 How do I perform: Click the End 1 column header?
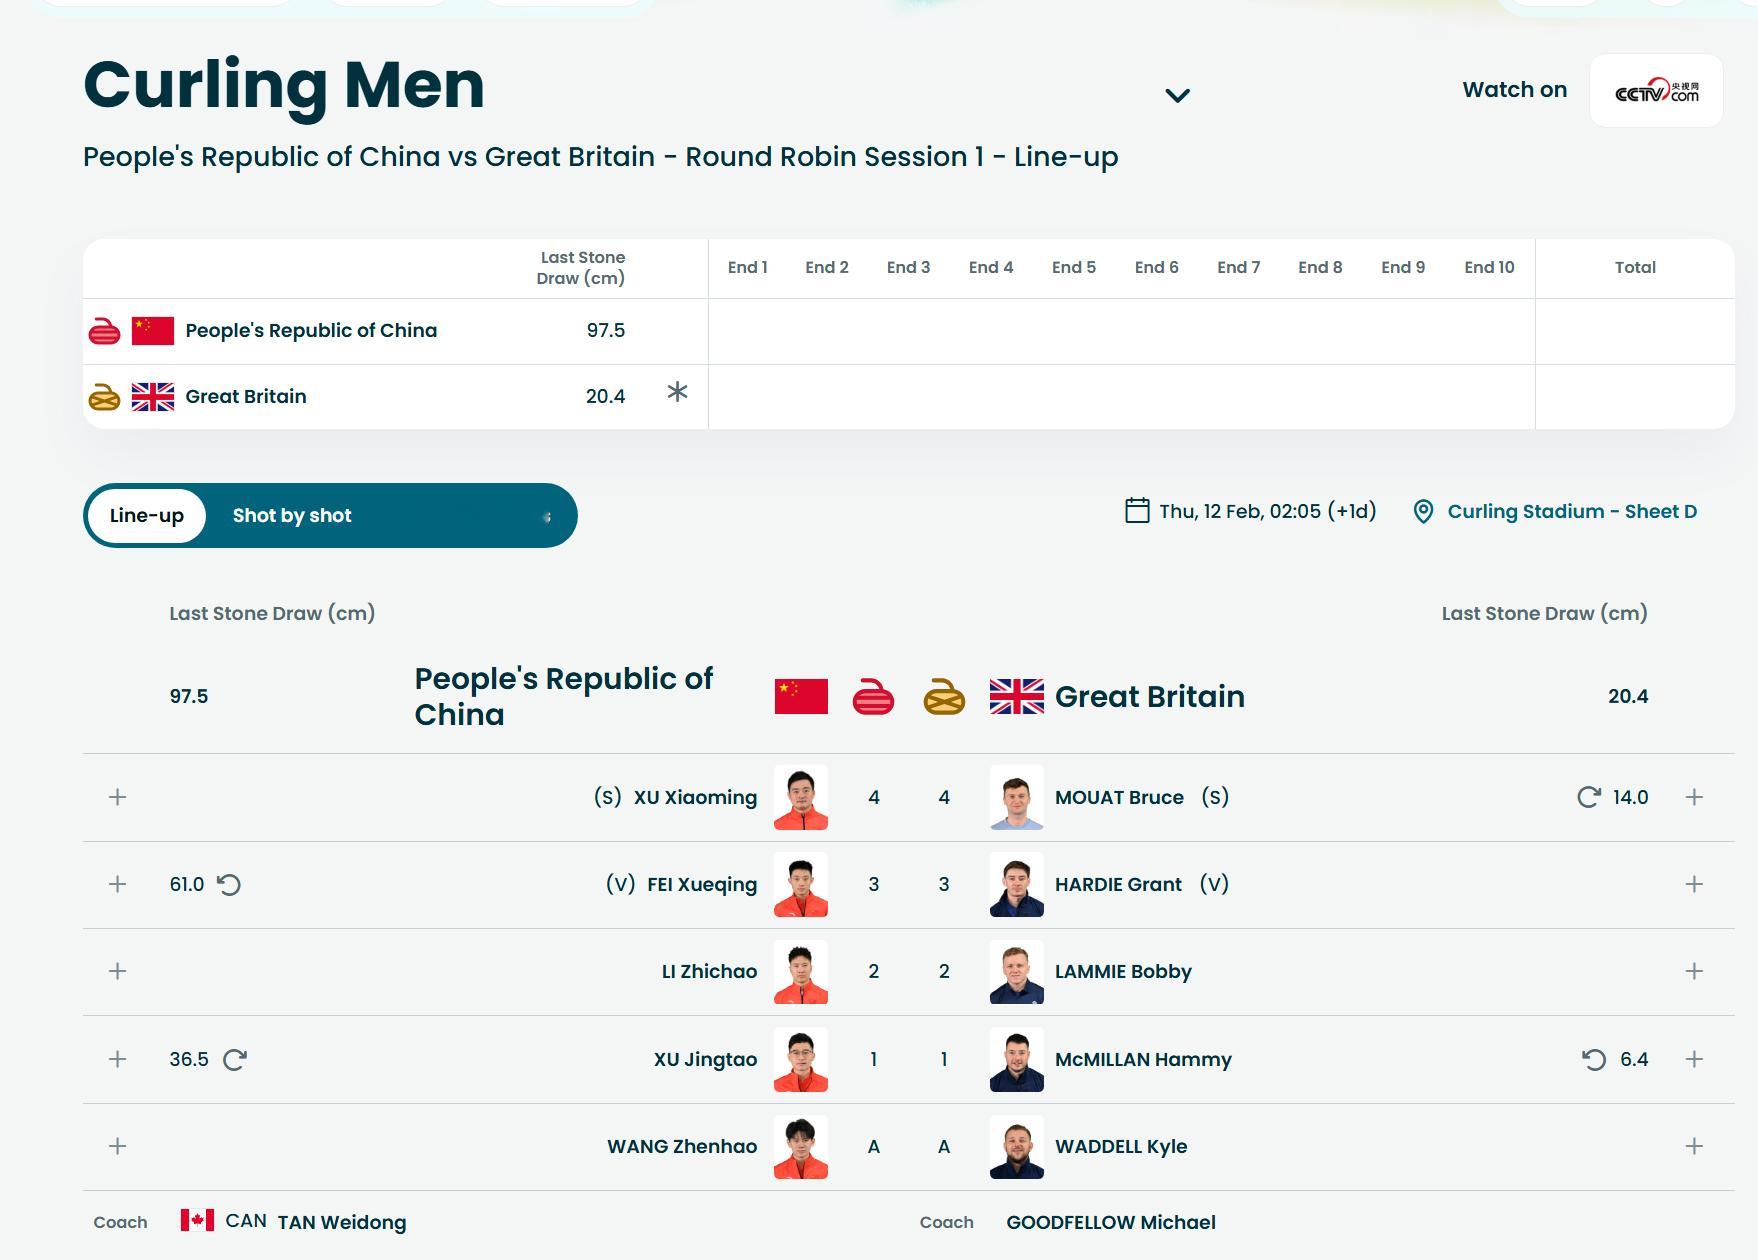tap(747, 268)
